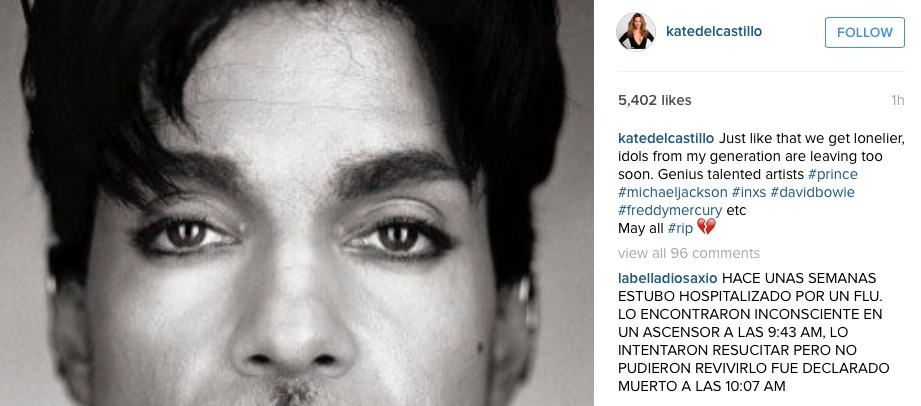This screenshot has width=921, height=406.
Task: Open labelladiosaxio commenter profile
Action: click(668, 278)
